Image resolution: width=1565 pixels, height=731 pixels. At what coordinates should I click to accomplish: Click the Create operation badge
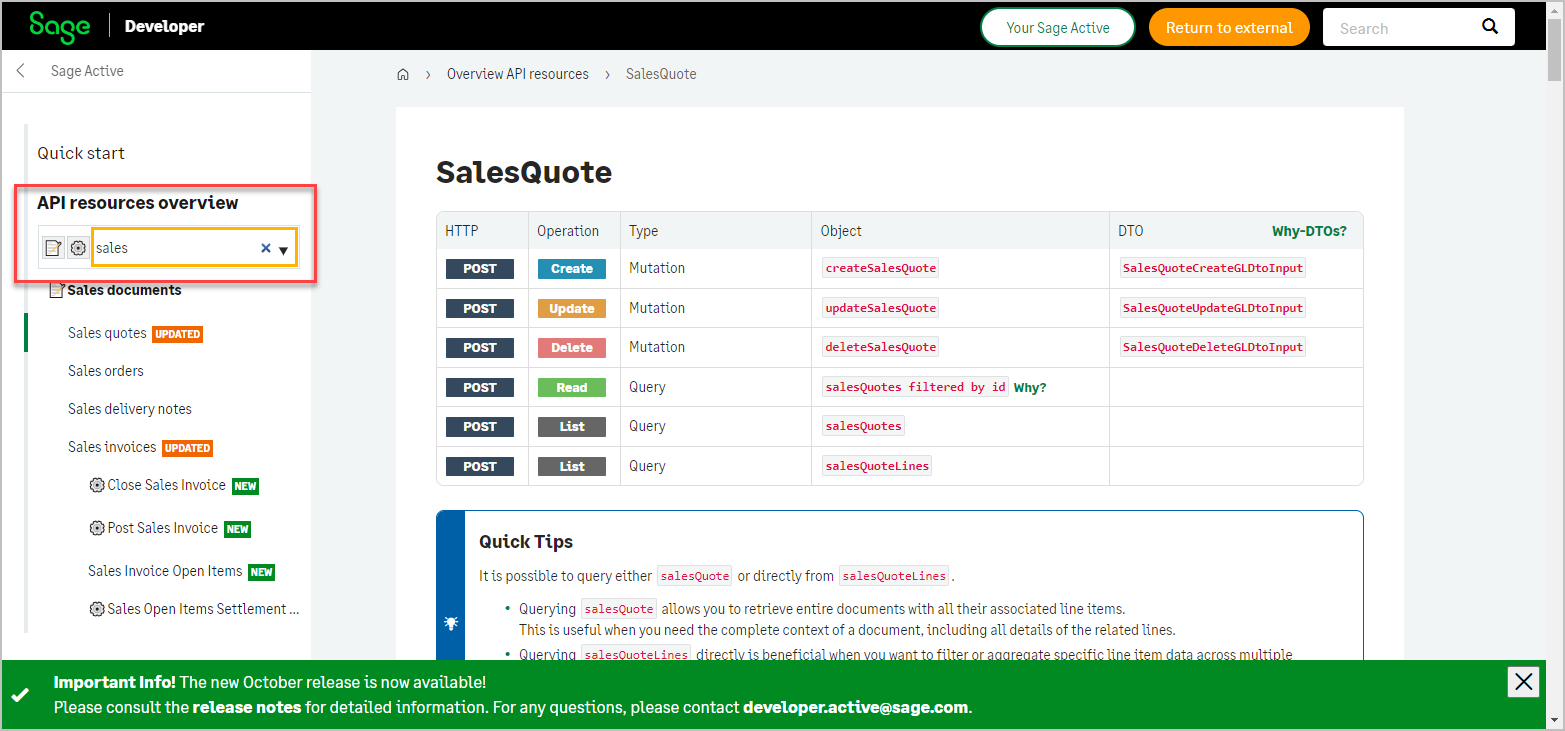572,268
